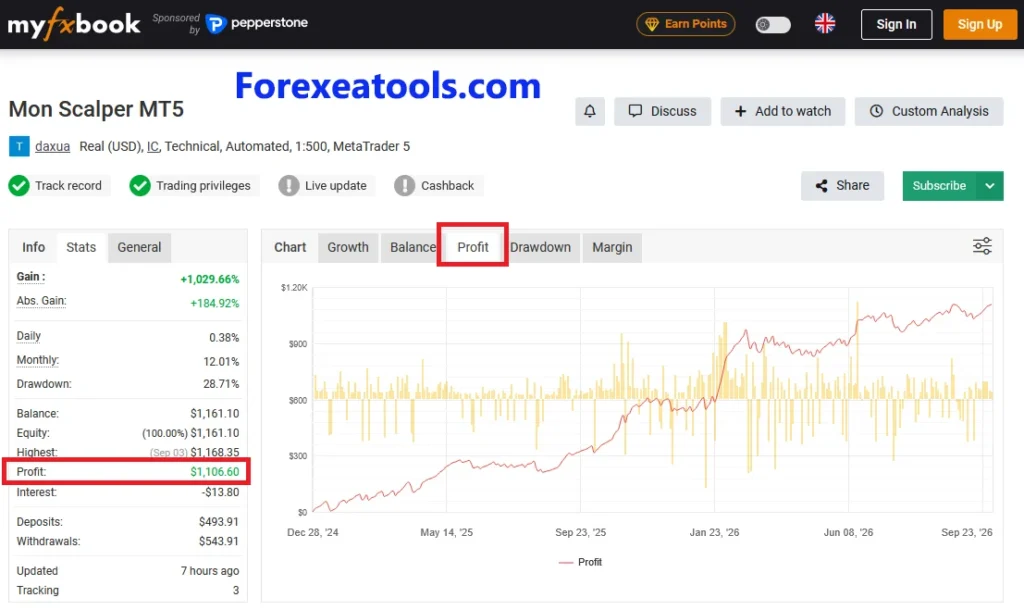The height and width of the screenshot is (610, 1024).
Task: Open the Chart tab
Action: 290,247
